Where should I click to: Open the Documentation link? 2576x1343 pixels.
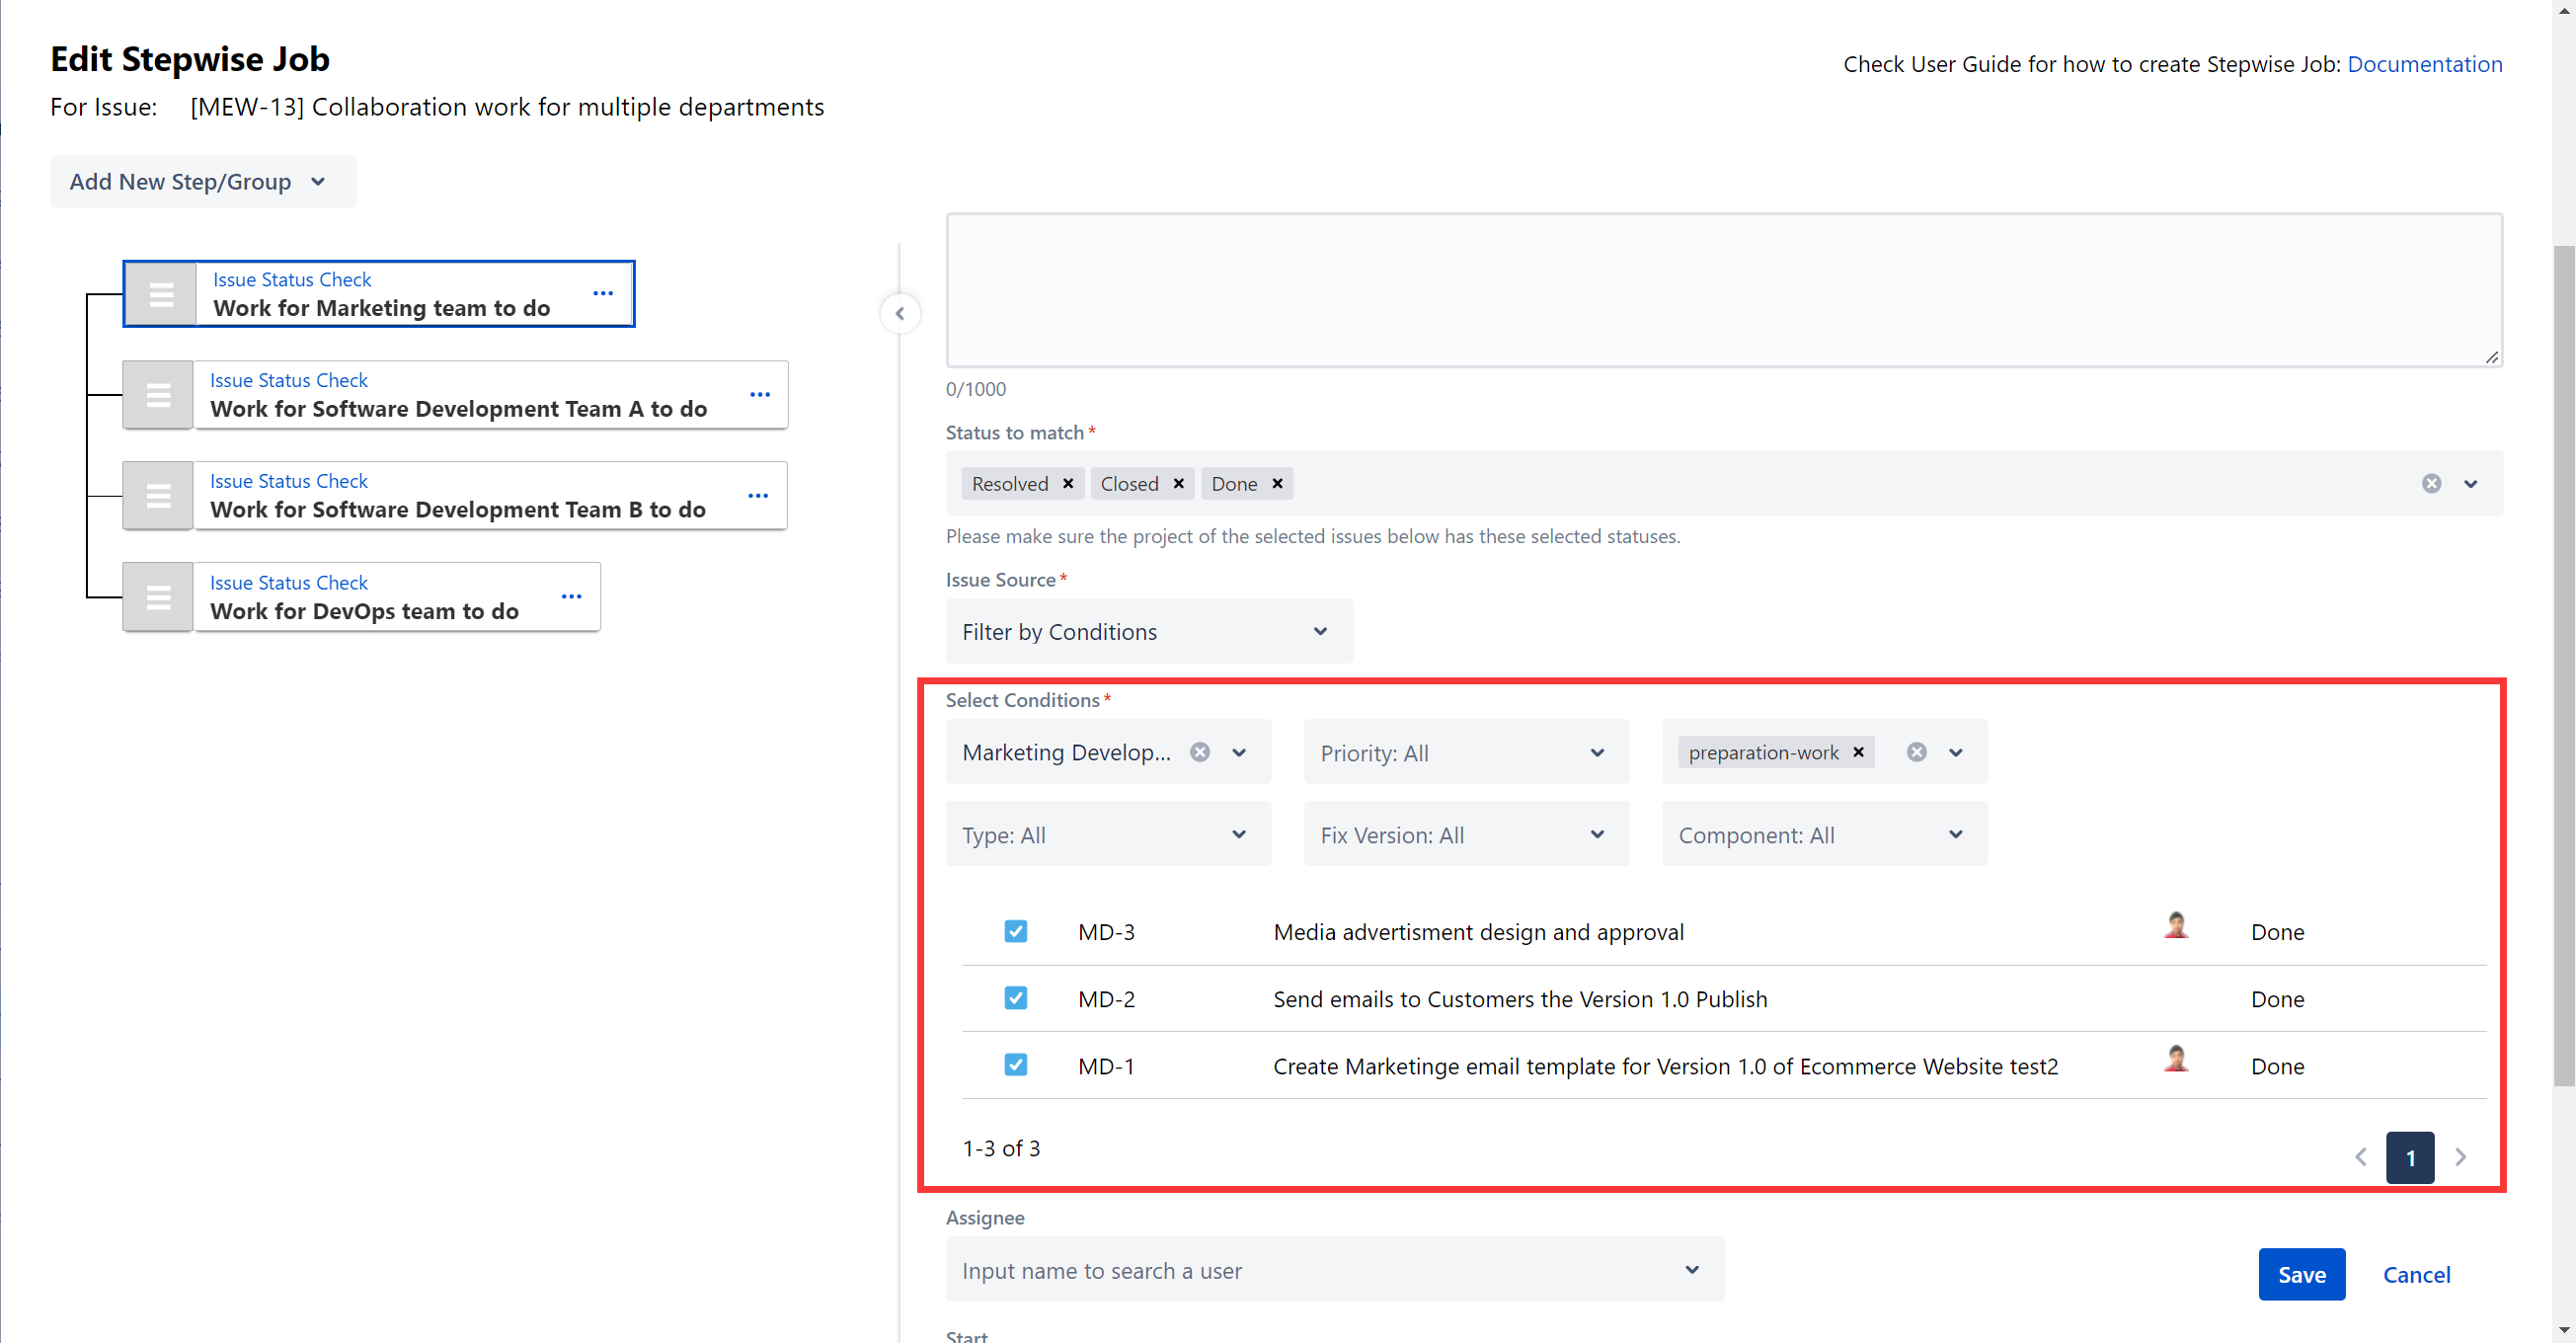[x=2424, y=64]
